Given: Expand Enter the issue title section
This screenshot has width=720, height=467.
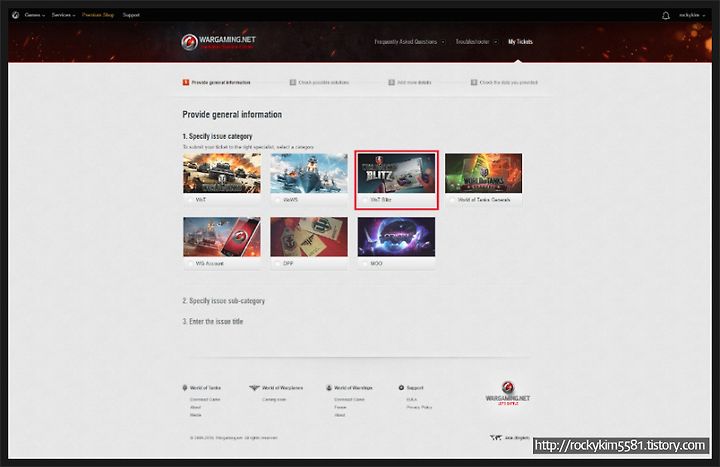Looking at the screenshot, I should [213, 321].
